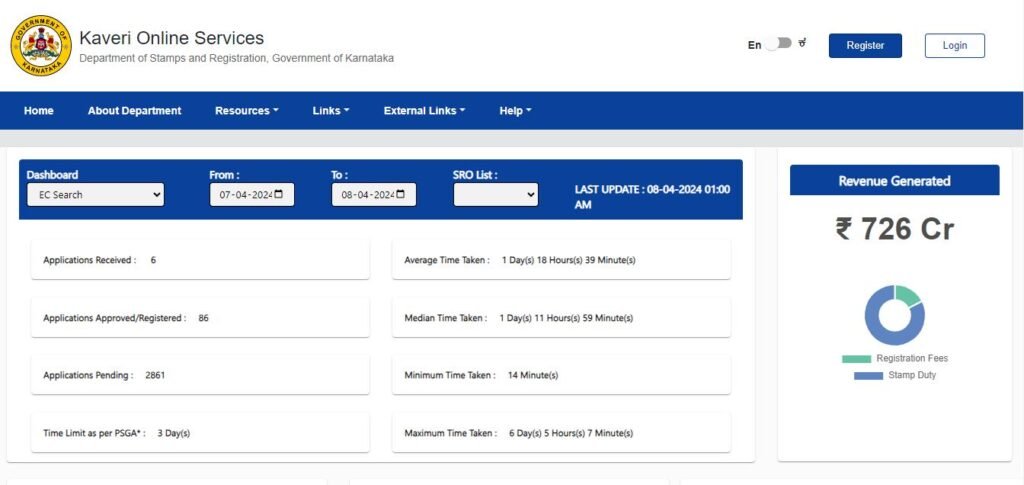Click the From date field 07-04-2024
The height and width of the screenshot is (485, 1024).
tap(252, 195)
